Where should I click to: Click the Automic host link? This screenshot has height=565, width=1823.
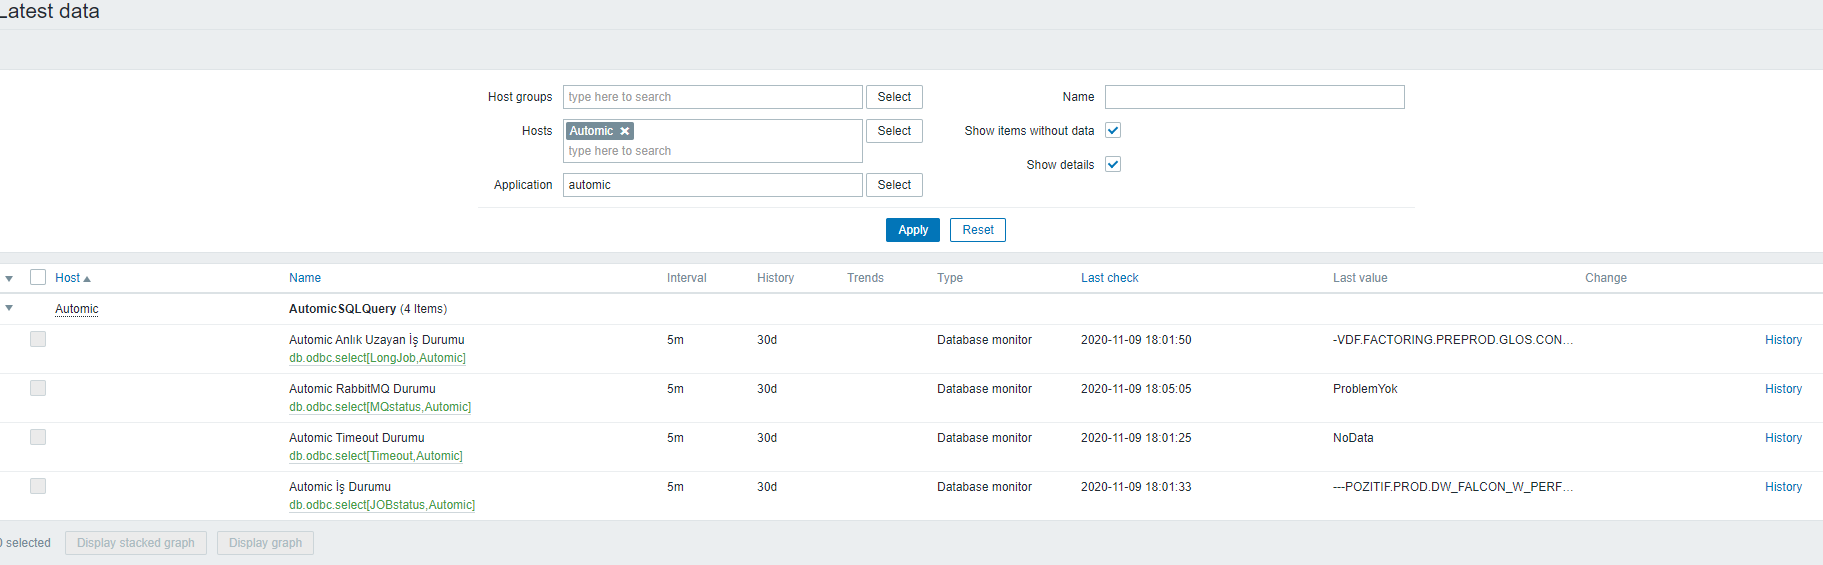(77, 309)
